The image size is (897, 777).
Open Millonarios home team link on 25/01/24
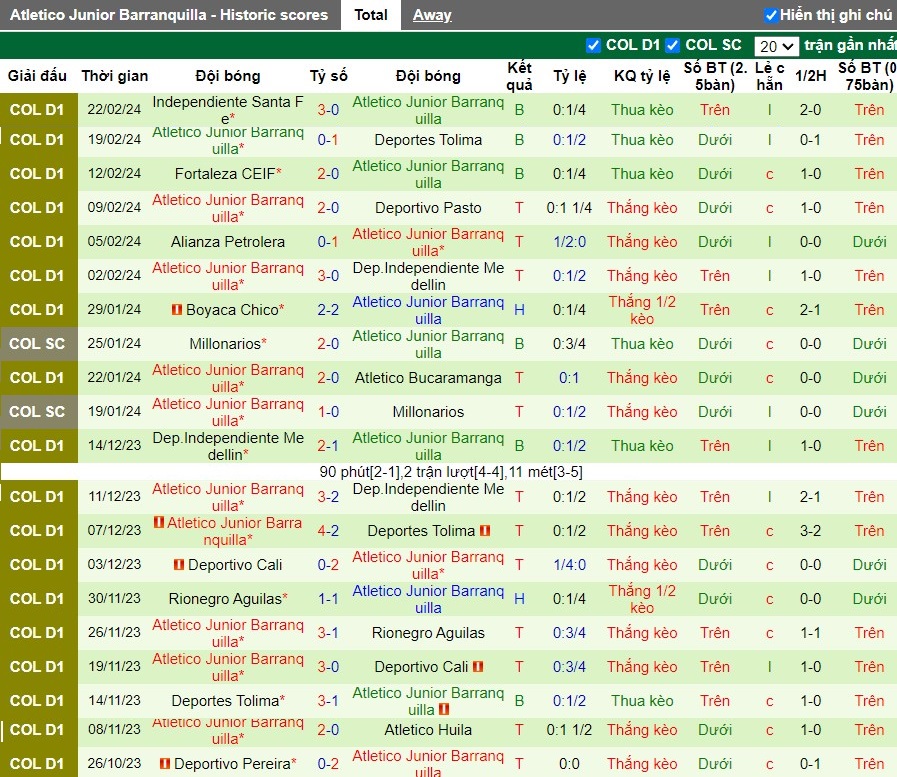(225, 343)
